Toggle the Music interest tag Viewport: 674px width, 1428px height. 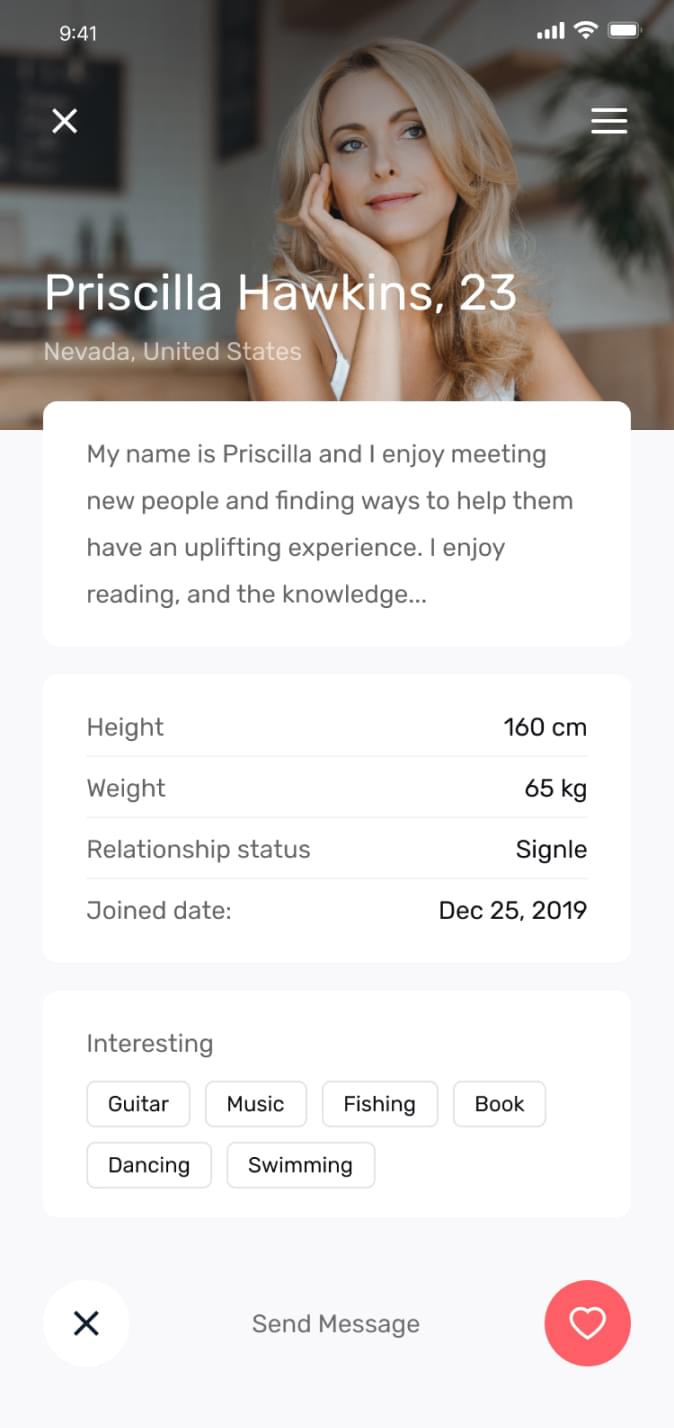tap(255, 1104)
